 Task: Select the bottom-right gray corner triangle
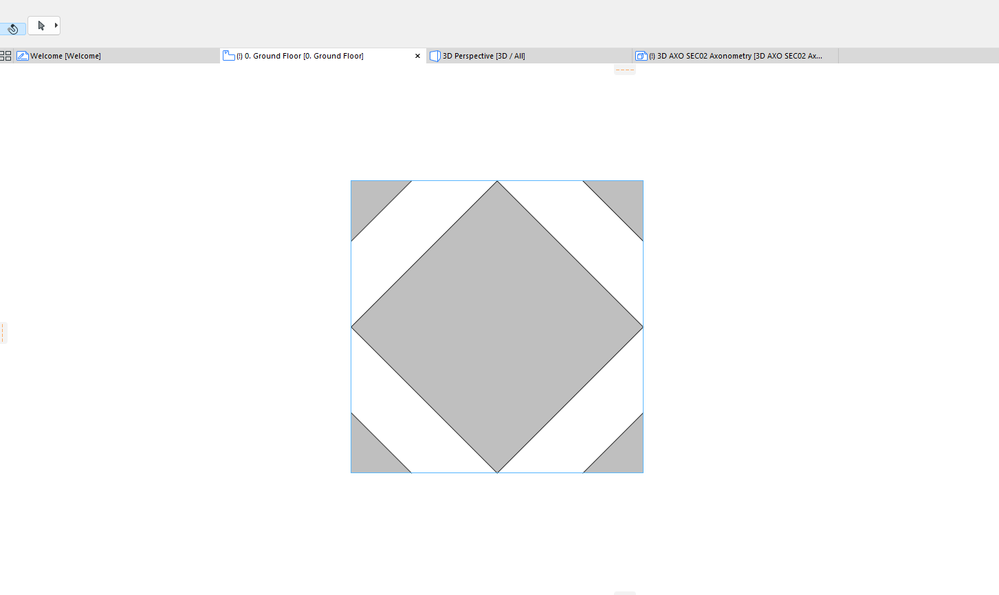coord(623,453)
